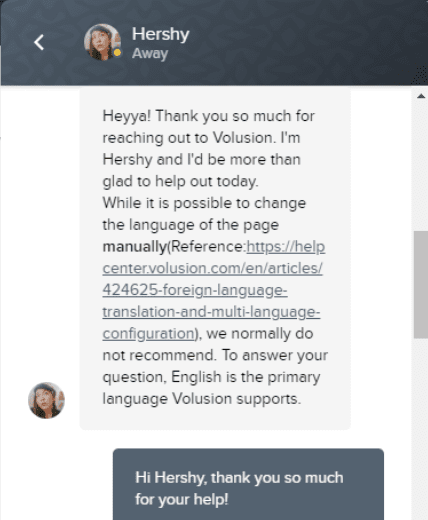
Task: Go back using the header arrow
Action: pos(39,42)
